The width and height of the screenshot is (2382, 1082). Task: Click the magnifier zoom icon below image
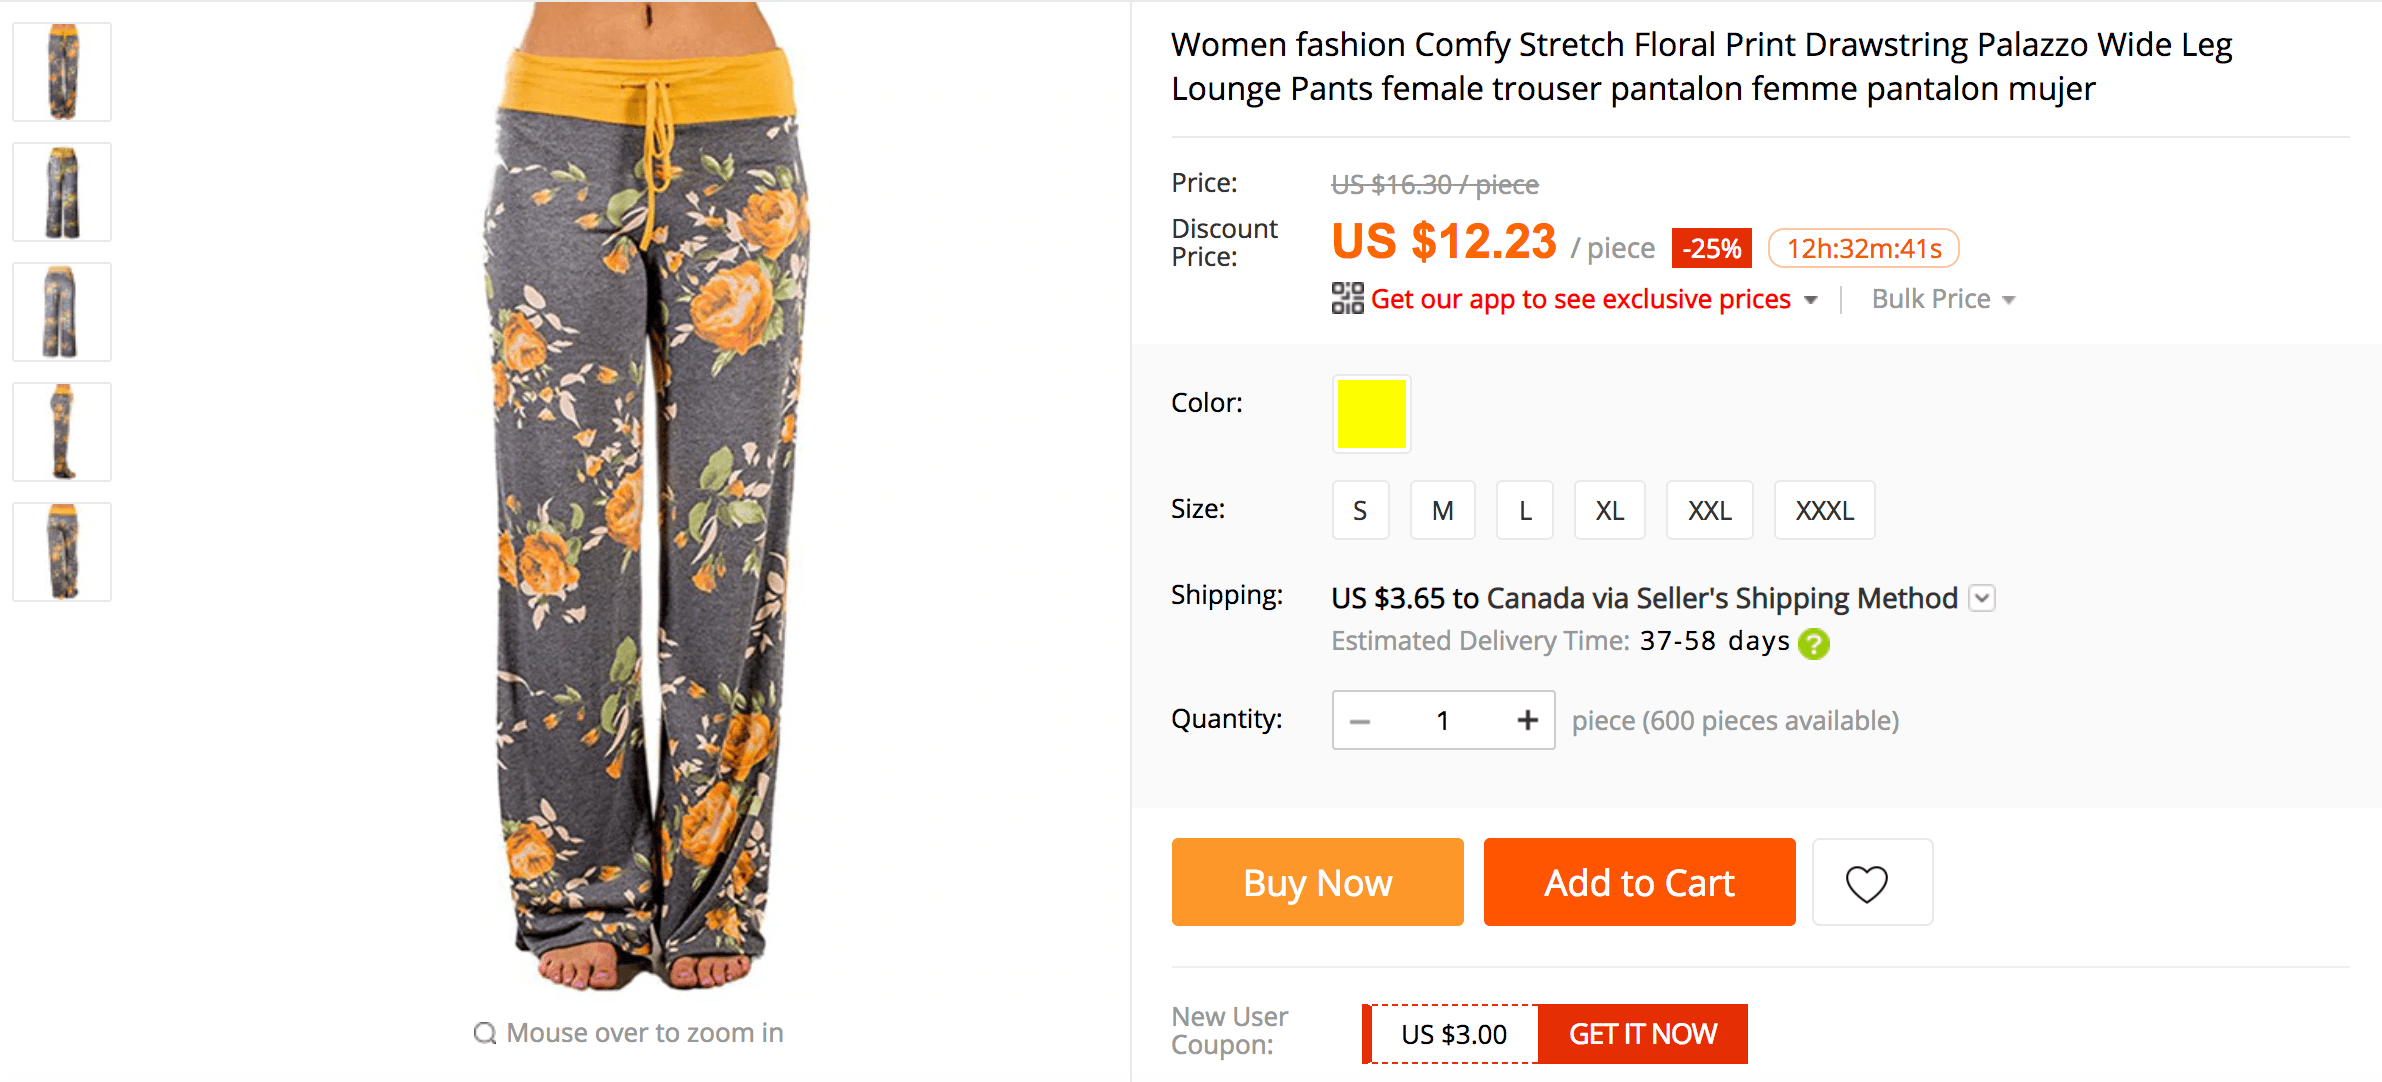coord(485,1033)
